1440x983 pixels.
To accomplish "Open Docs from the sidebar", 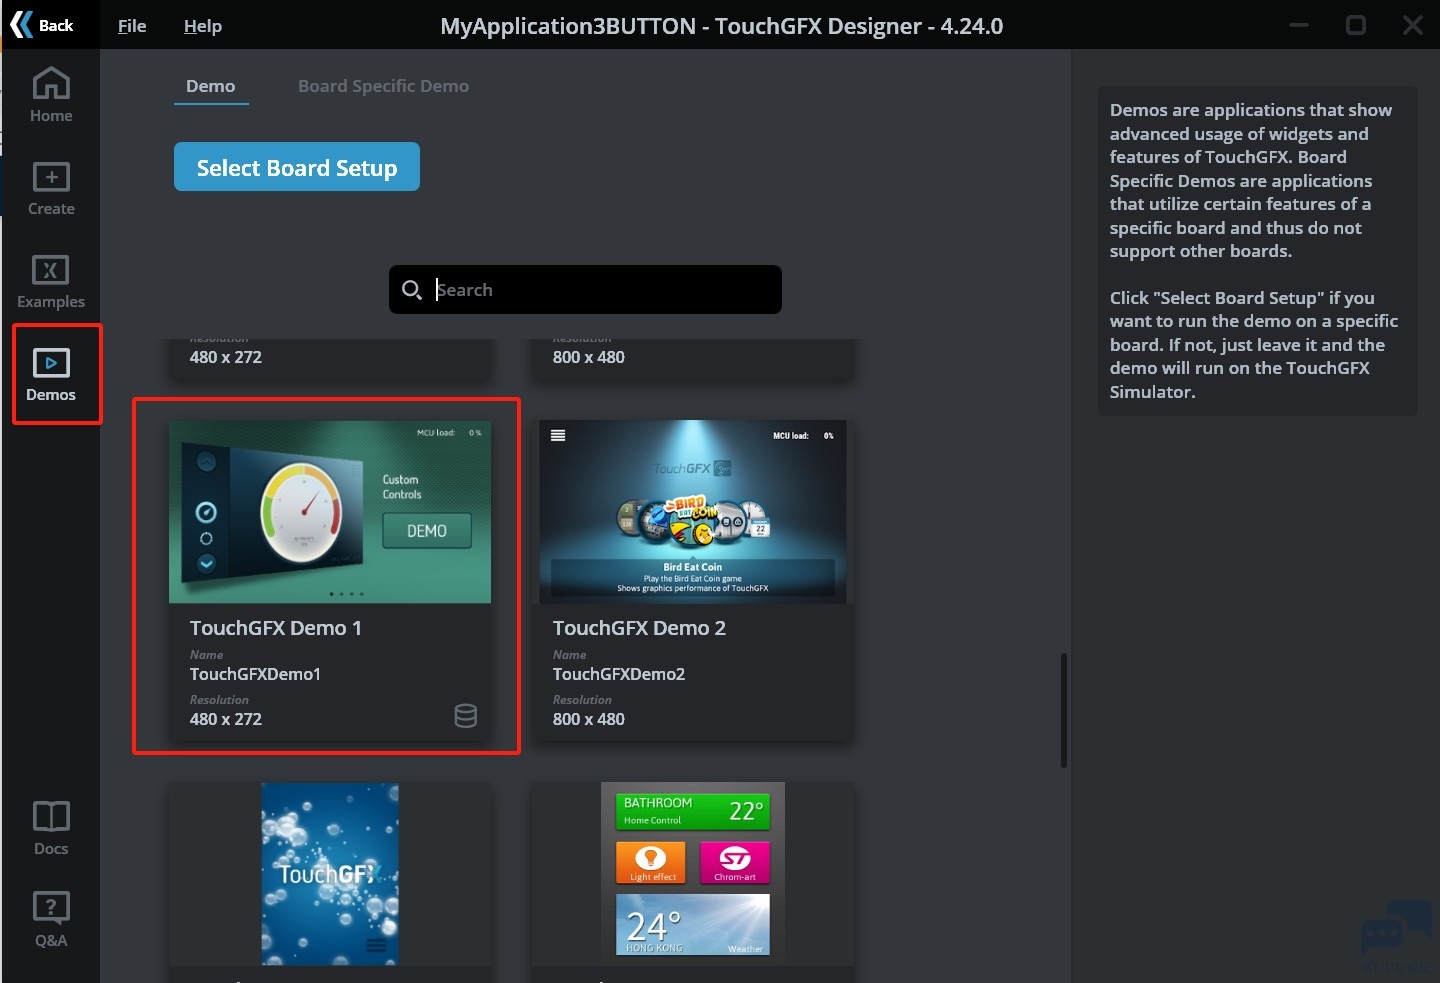I will 51,828.
